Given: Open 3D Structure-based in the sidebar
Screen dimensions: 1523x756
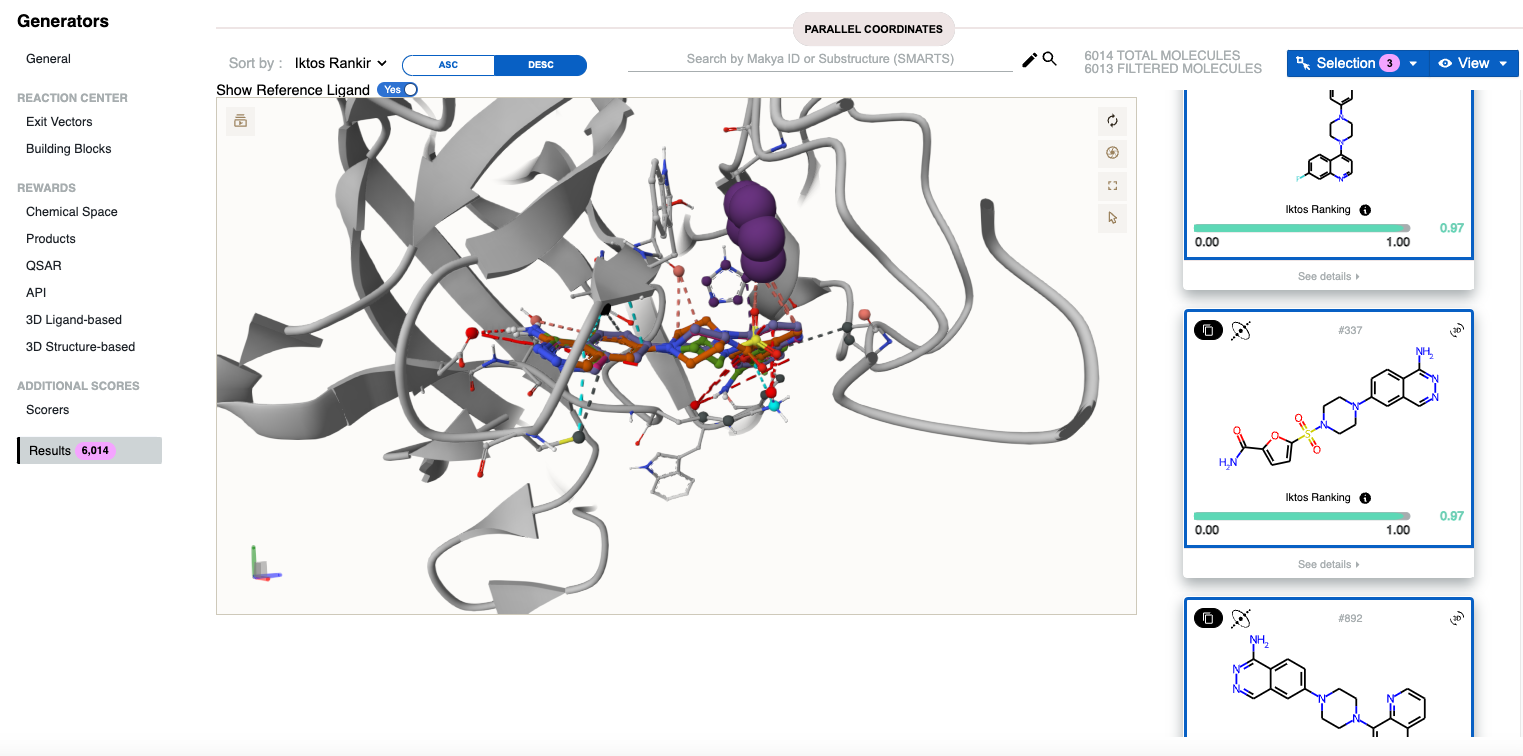Looking at the screenshot, I should click(80, 347).
